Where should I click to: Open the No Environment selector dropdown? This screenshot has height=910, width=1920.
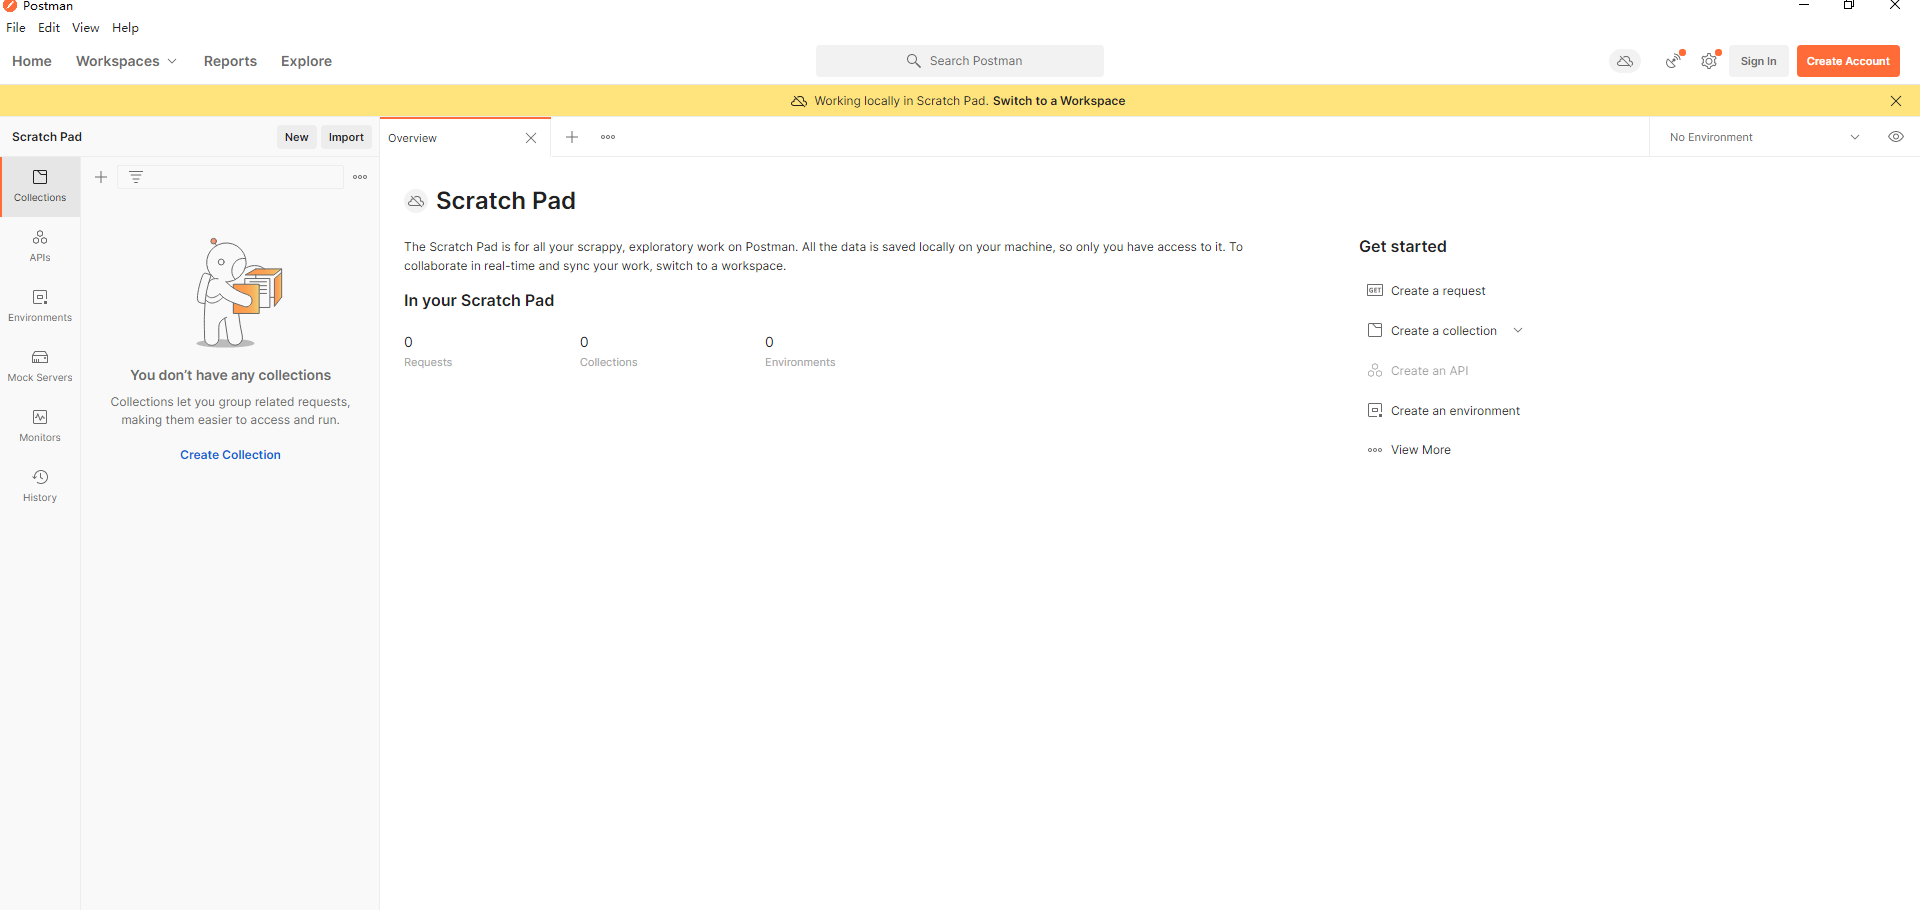pyautogui.click(x=1764, y=137)
